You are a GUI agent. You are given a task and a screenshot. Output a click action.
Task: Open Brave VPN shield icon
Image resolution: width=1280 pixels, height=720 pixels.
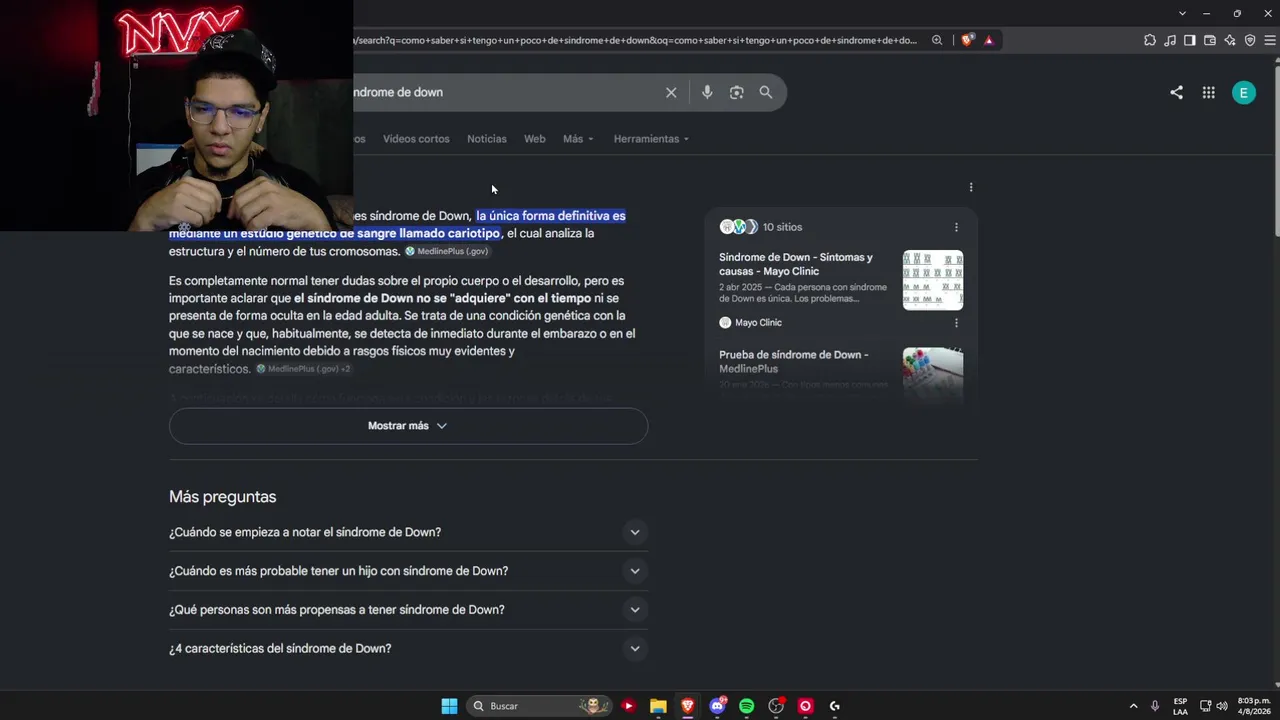pyautogui.click(x=1250, y=40)
